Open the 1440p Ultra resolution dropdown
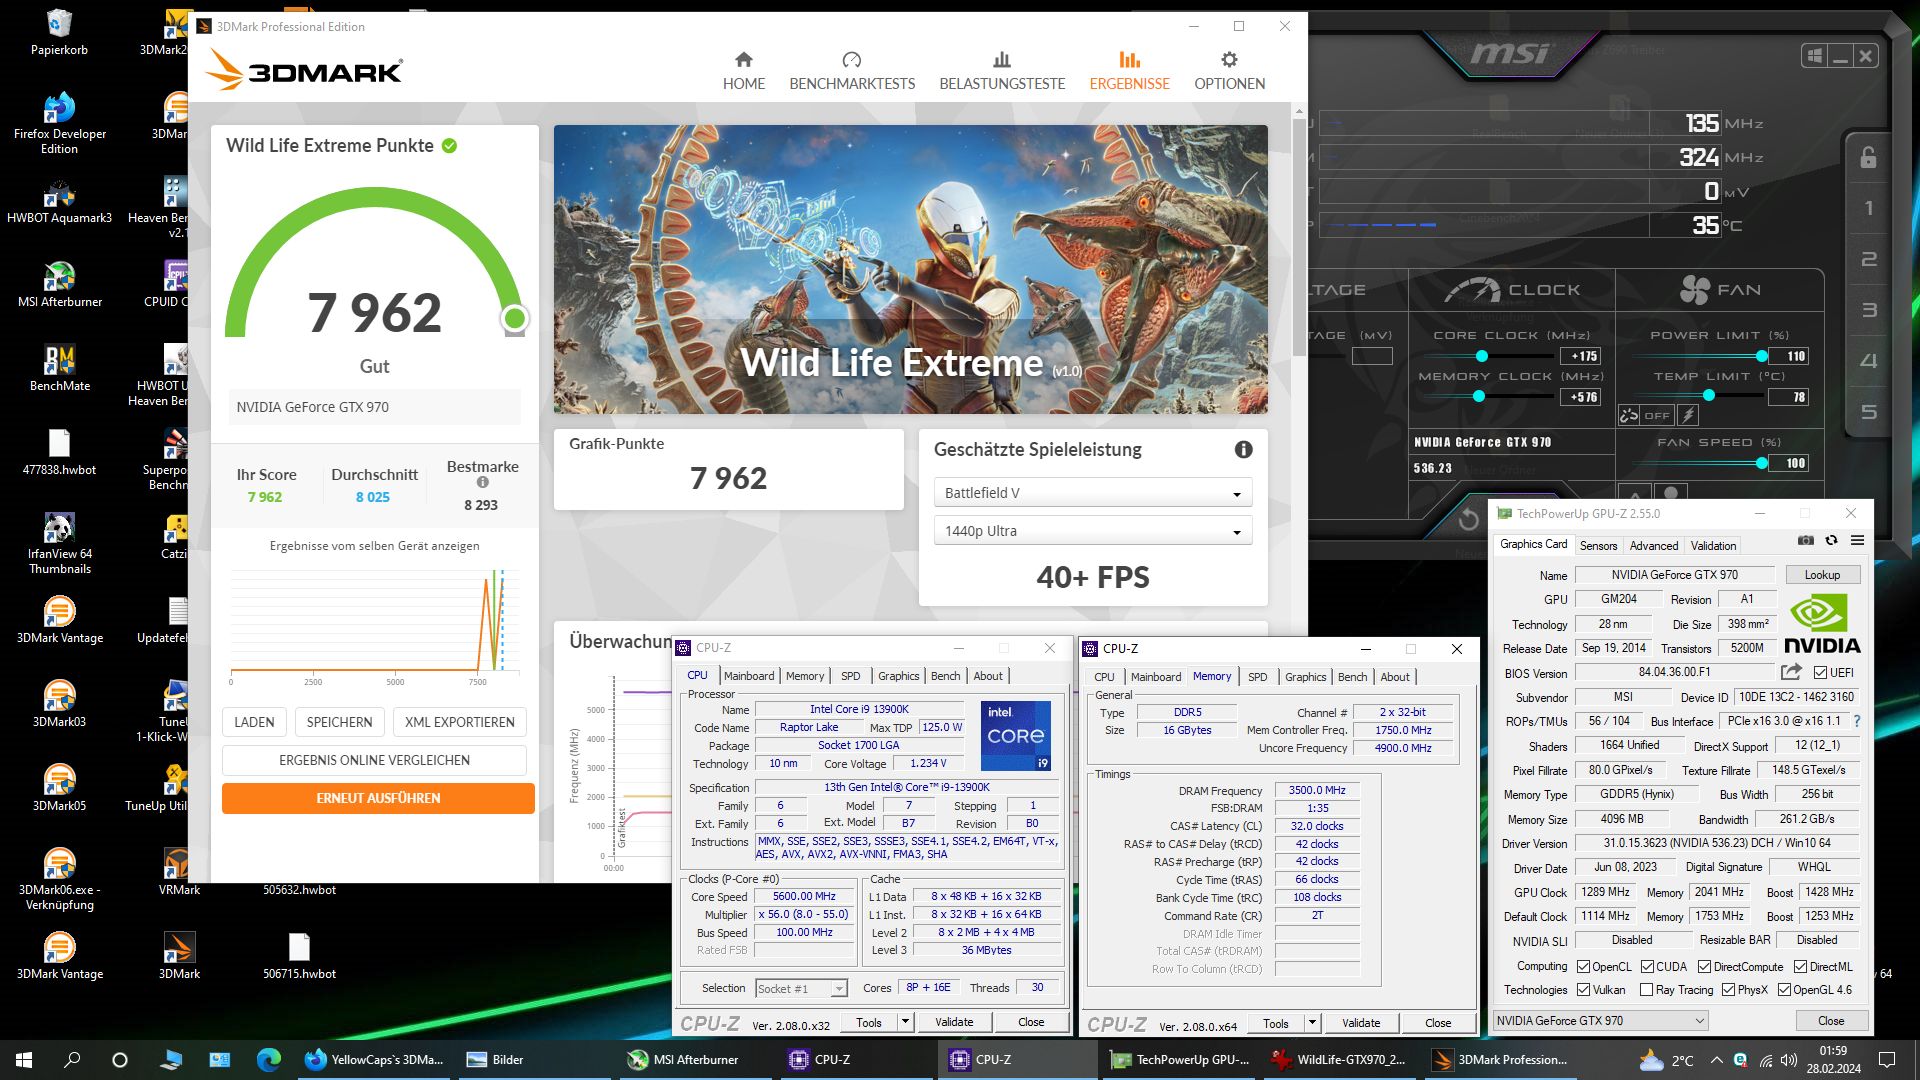 [1093, 531]
